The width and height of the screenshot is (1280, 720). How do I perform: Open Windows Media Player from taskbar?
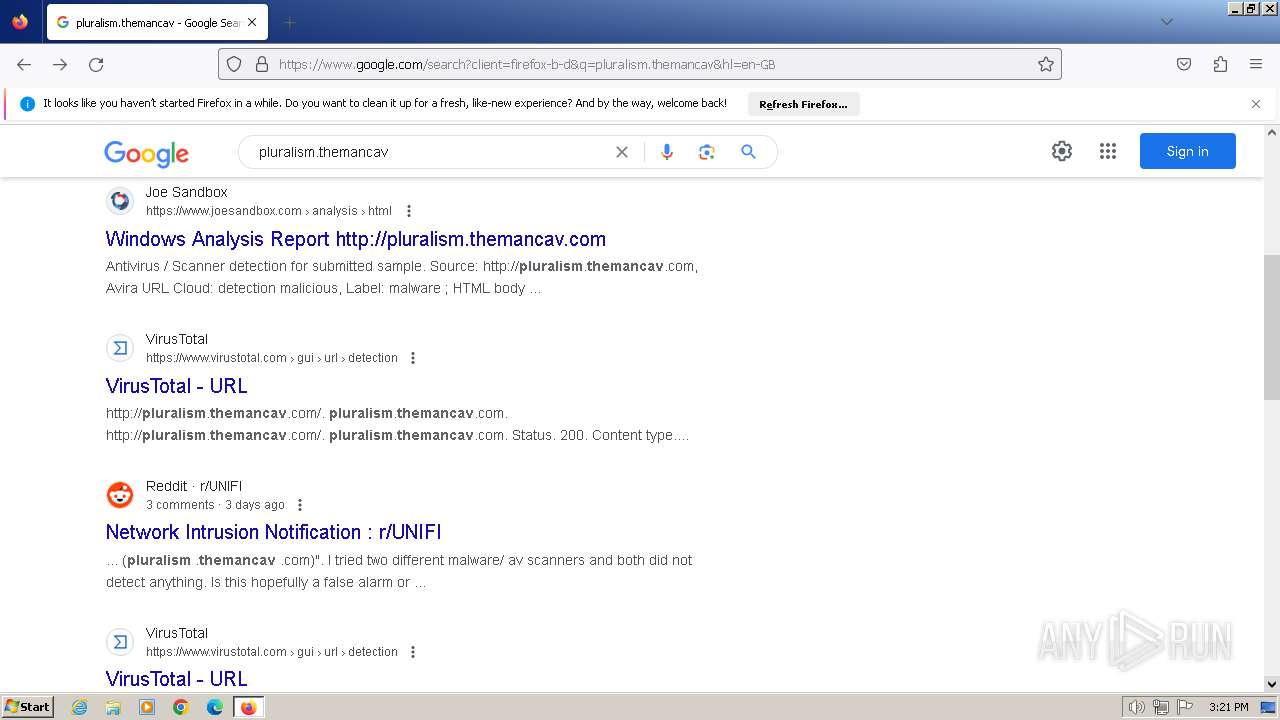tap(147, 707)
